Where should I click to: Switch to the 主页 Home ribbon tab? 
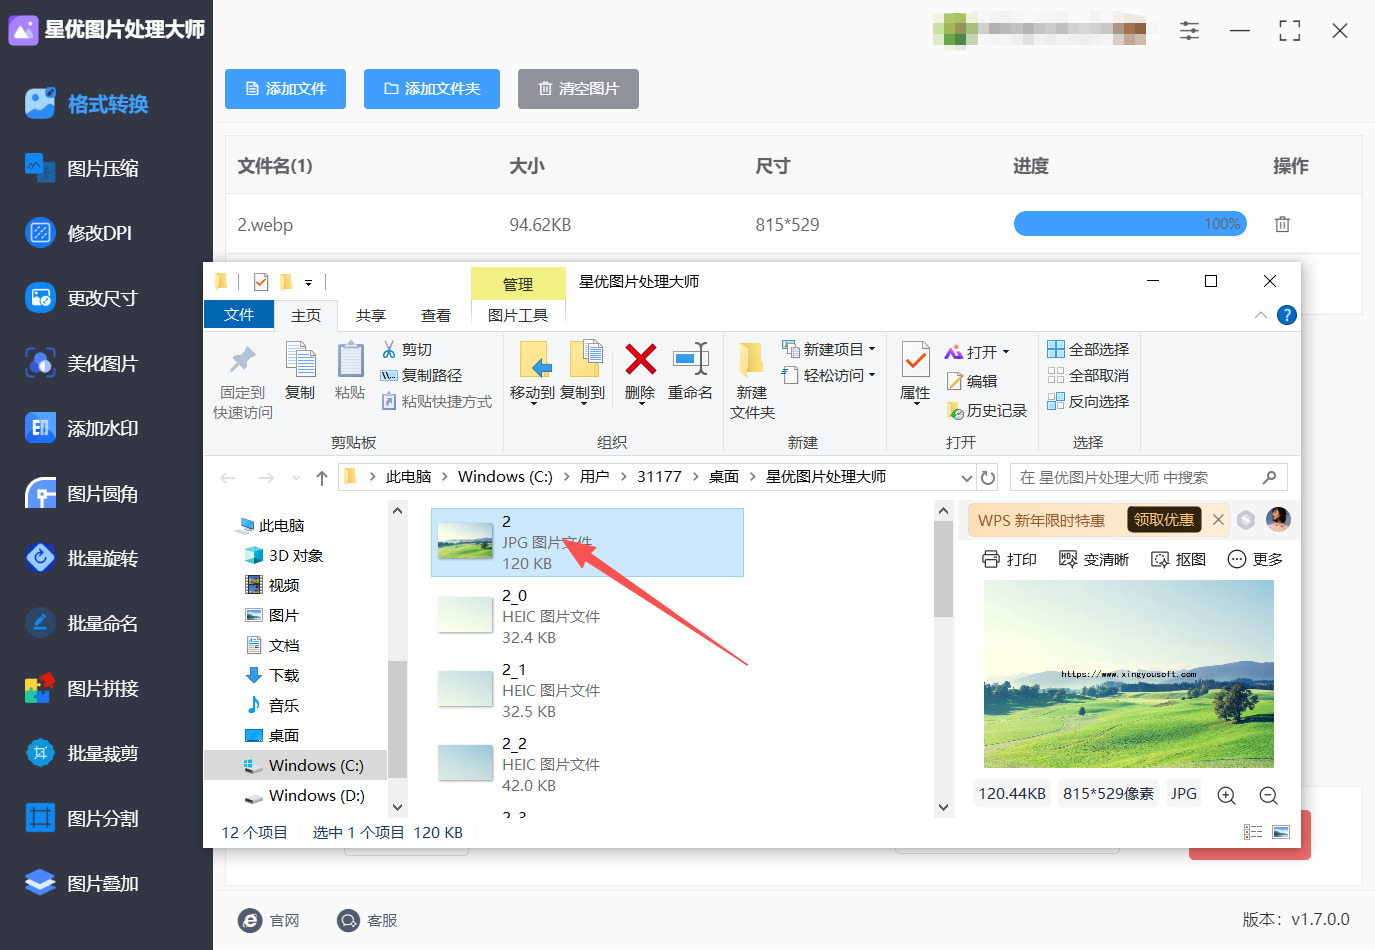coord(306,315)
